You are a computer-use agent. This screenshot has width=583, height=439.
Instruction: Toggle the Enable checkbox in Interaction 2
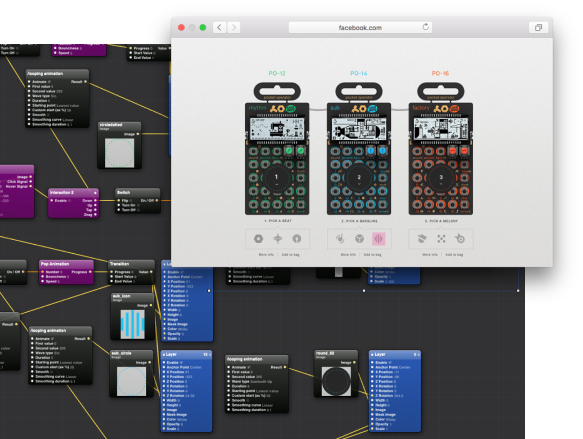(69, 201)
